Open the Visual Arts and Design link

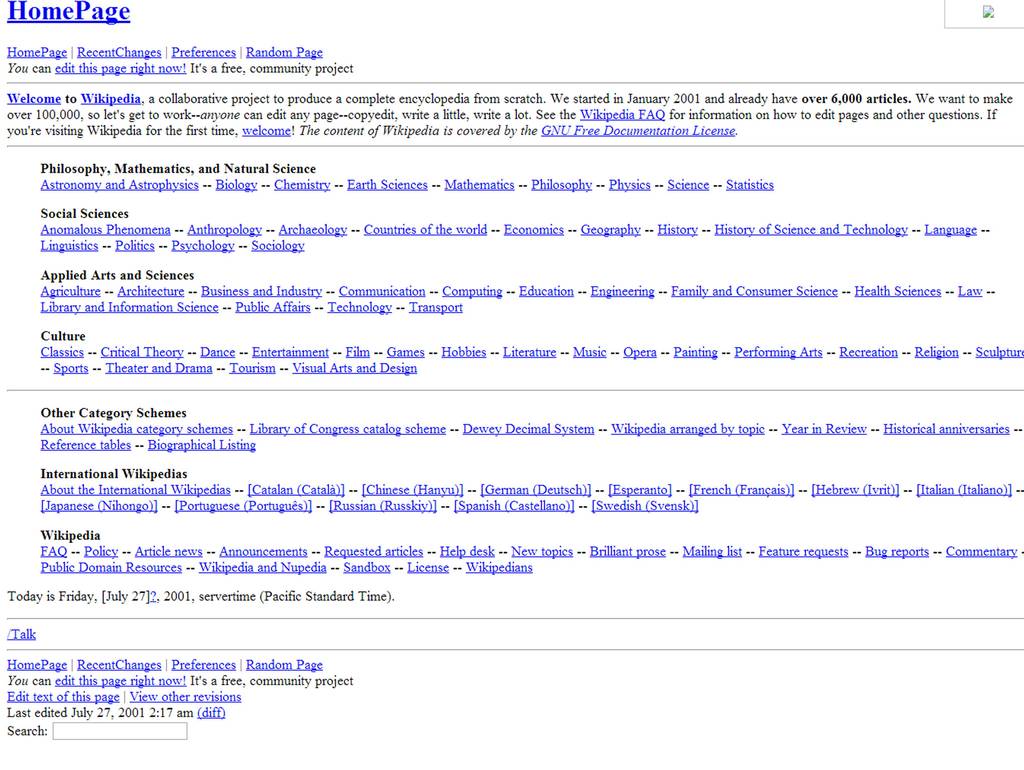tap(354, 369)
